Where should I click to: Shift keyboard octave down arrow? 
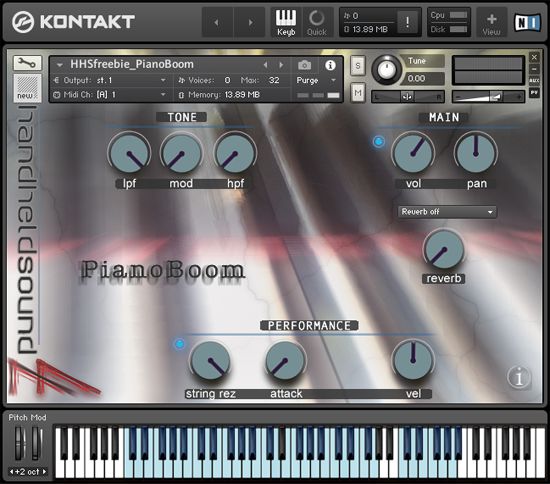[11, 472]
